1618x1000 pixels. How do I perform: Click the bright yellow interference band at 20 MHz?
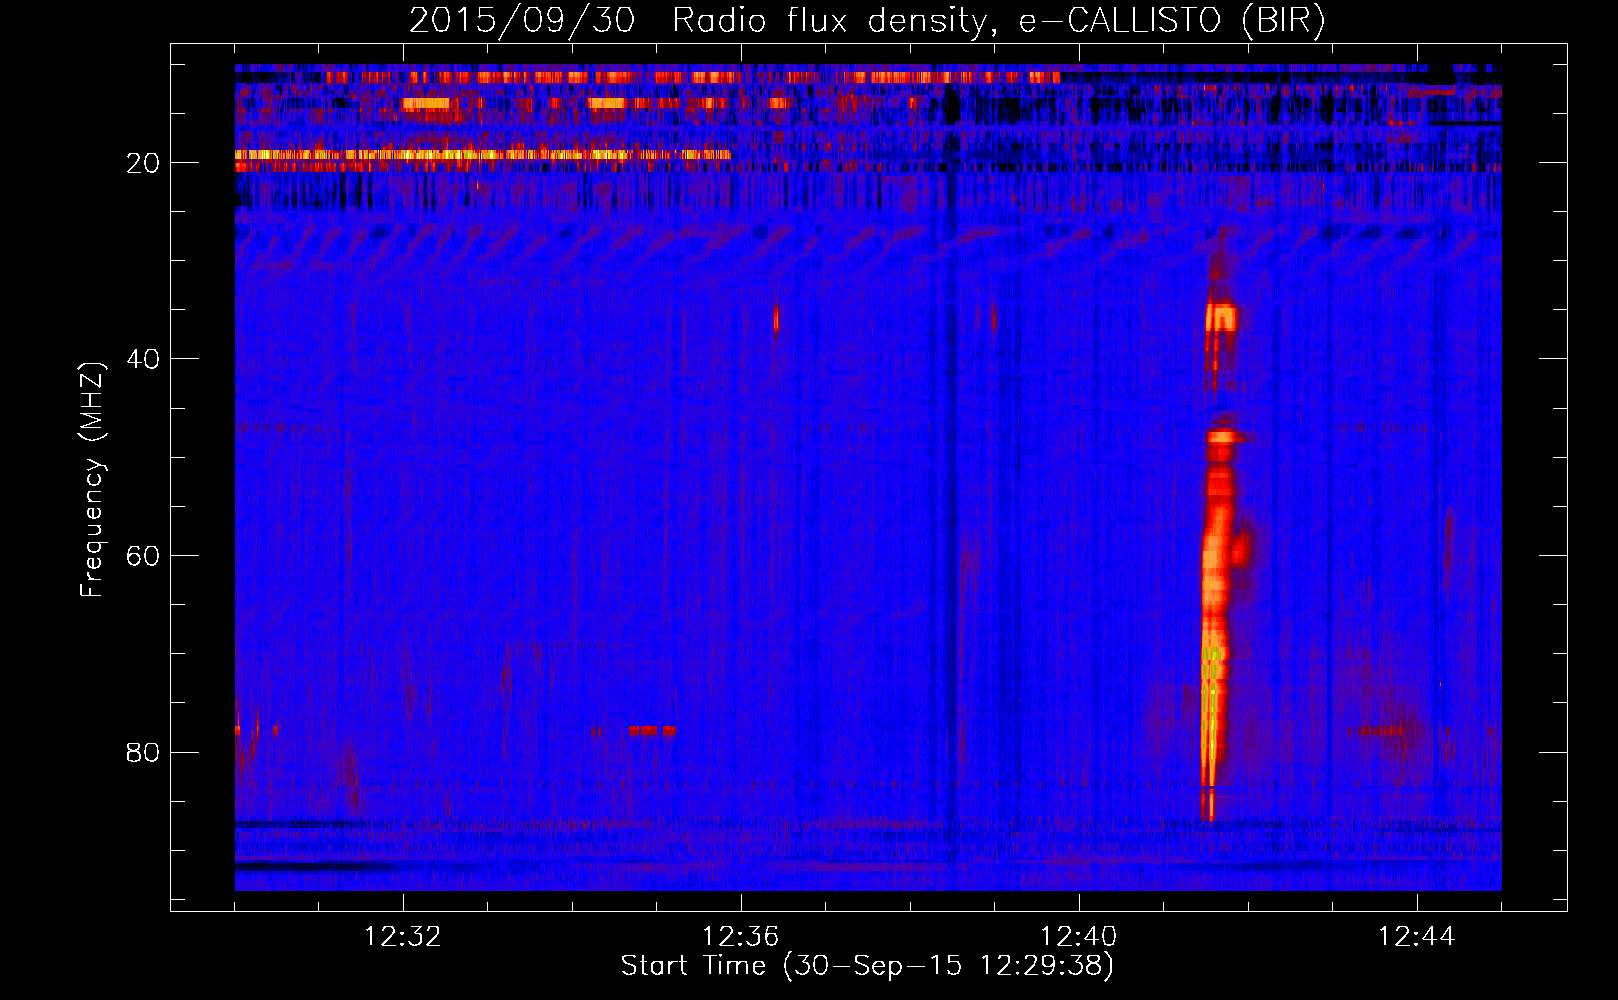482,155
